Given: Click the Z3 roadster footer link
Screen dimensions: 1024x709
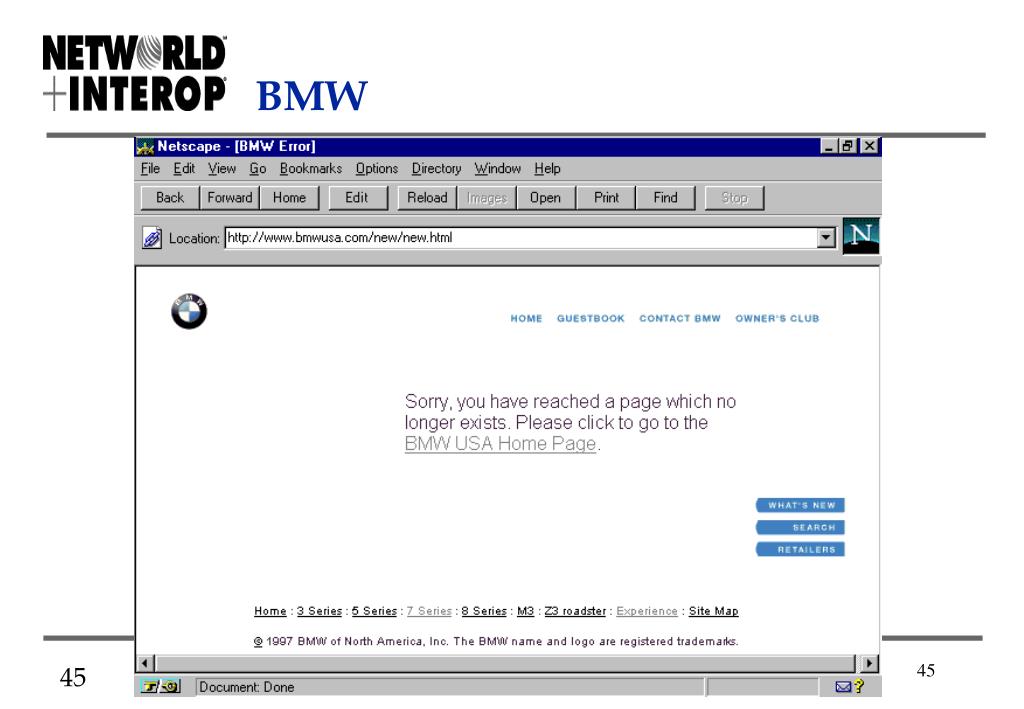Looking at the screenshot, I should click(x=575, y=611).
